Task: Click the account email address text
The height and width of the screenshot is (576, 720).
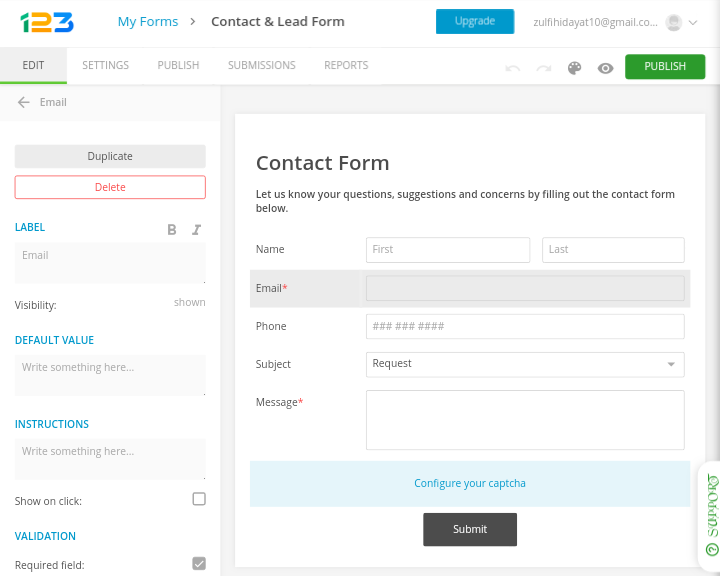Action: click(595, 23)
